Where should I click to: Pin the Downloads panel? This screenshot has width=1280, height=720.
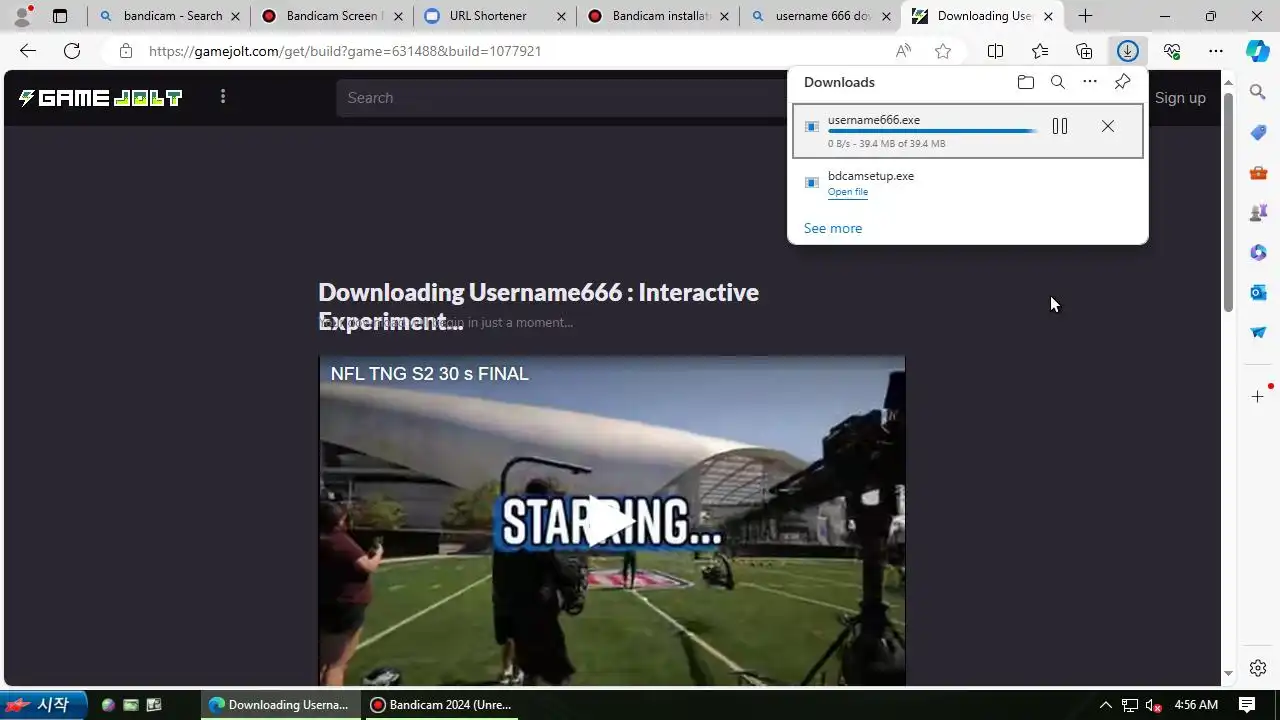point(1122,82)
